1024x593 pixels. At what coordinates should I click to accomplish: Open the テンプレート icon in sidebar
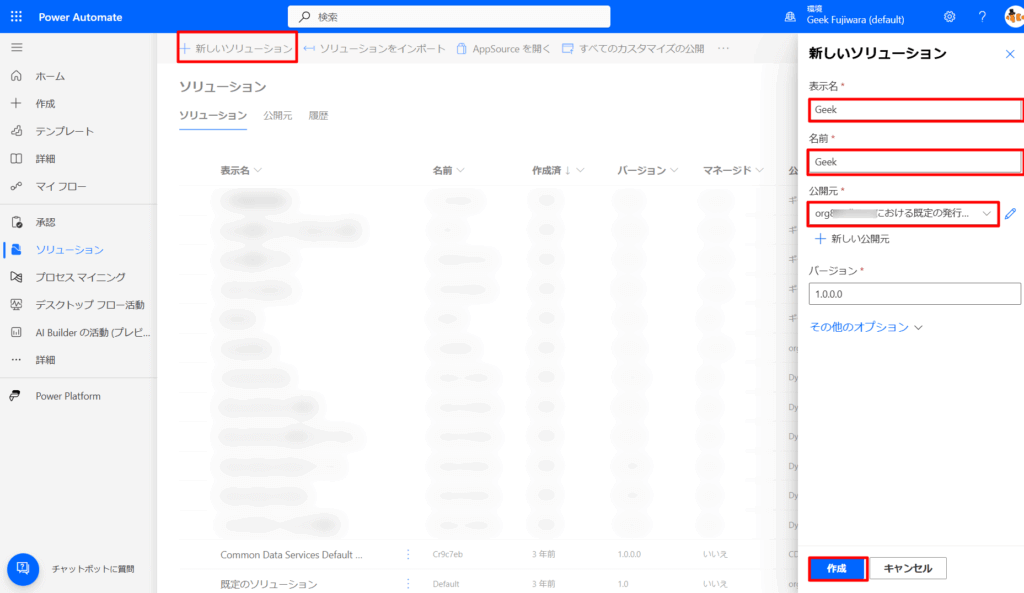coord(16,131)
